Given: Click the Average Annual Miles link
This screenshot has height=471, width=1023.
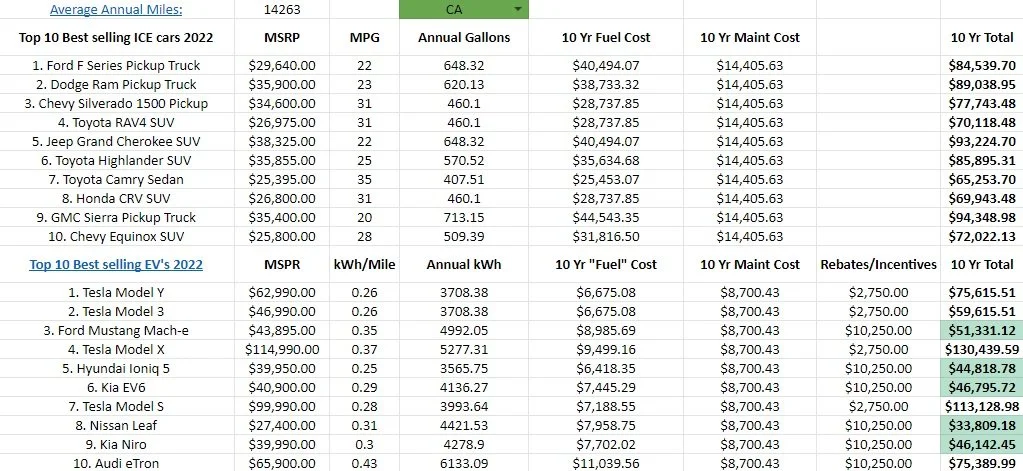Looking at the screenshot, I should click(116, 9).
